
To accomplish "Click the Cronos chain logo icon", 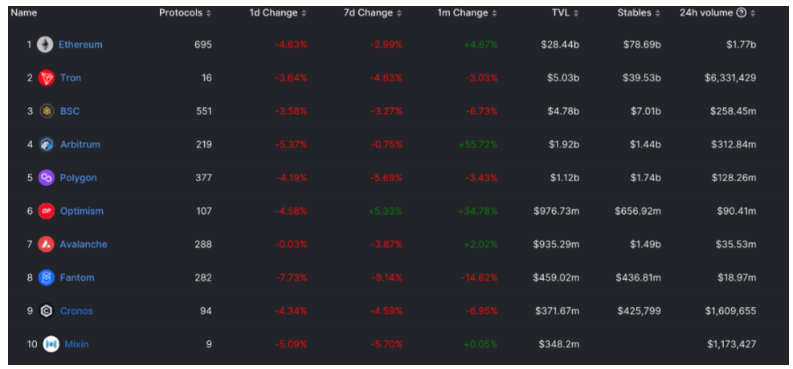I will coord(46,311).
